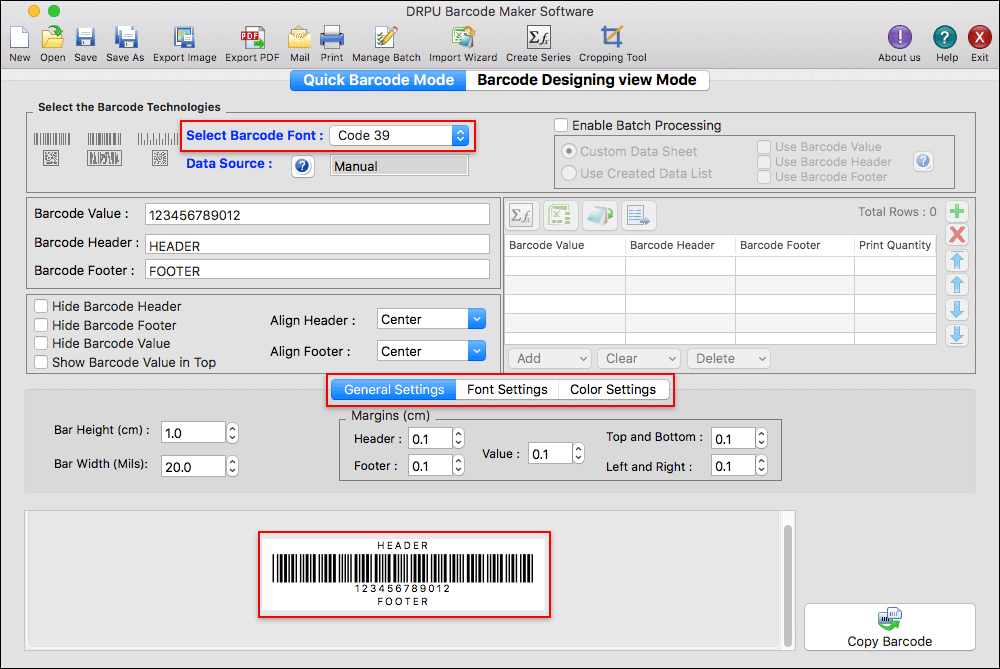1000x669 pixels.
Task: Click the preview area vertical scrollbar
Action: tap(788, 585)
